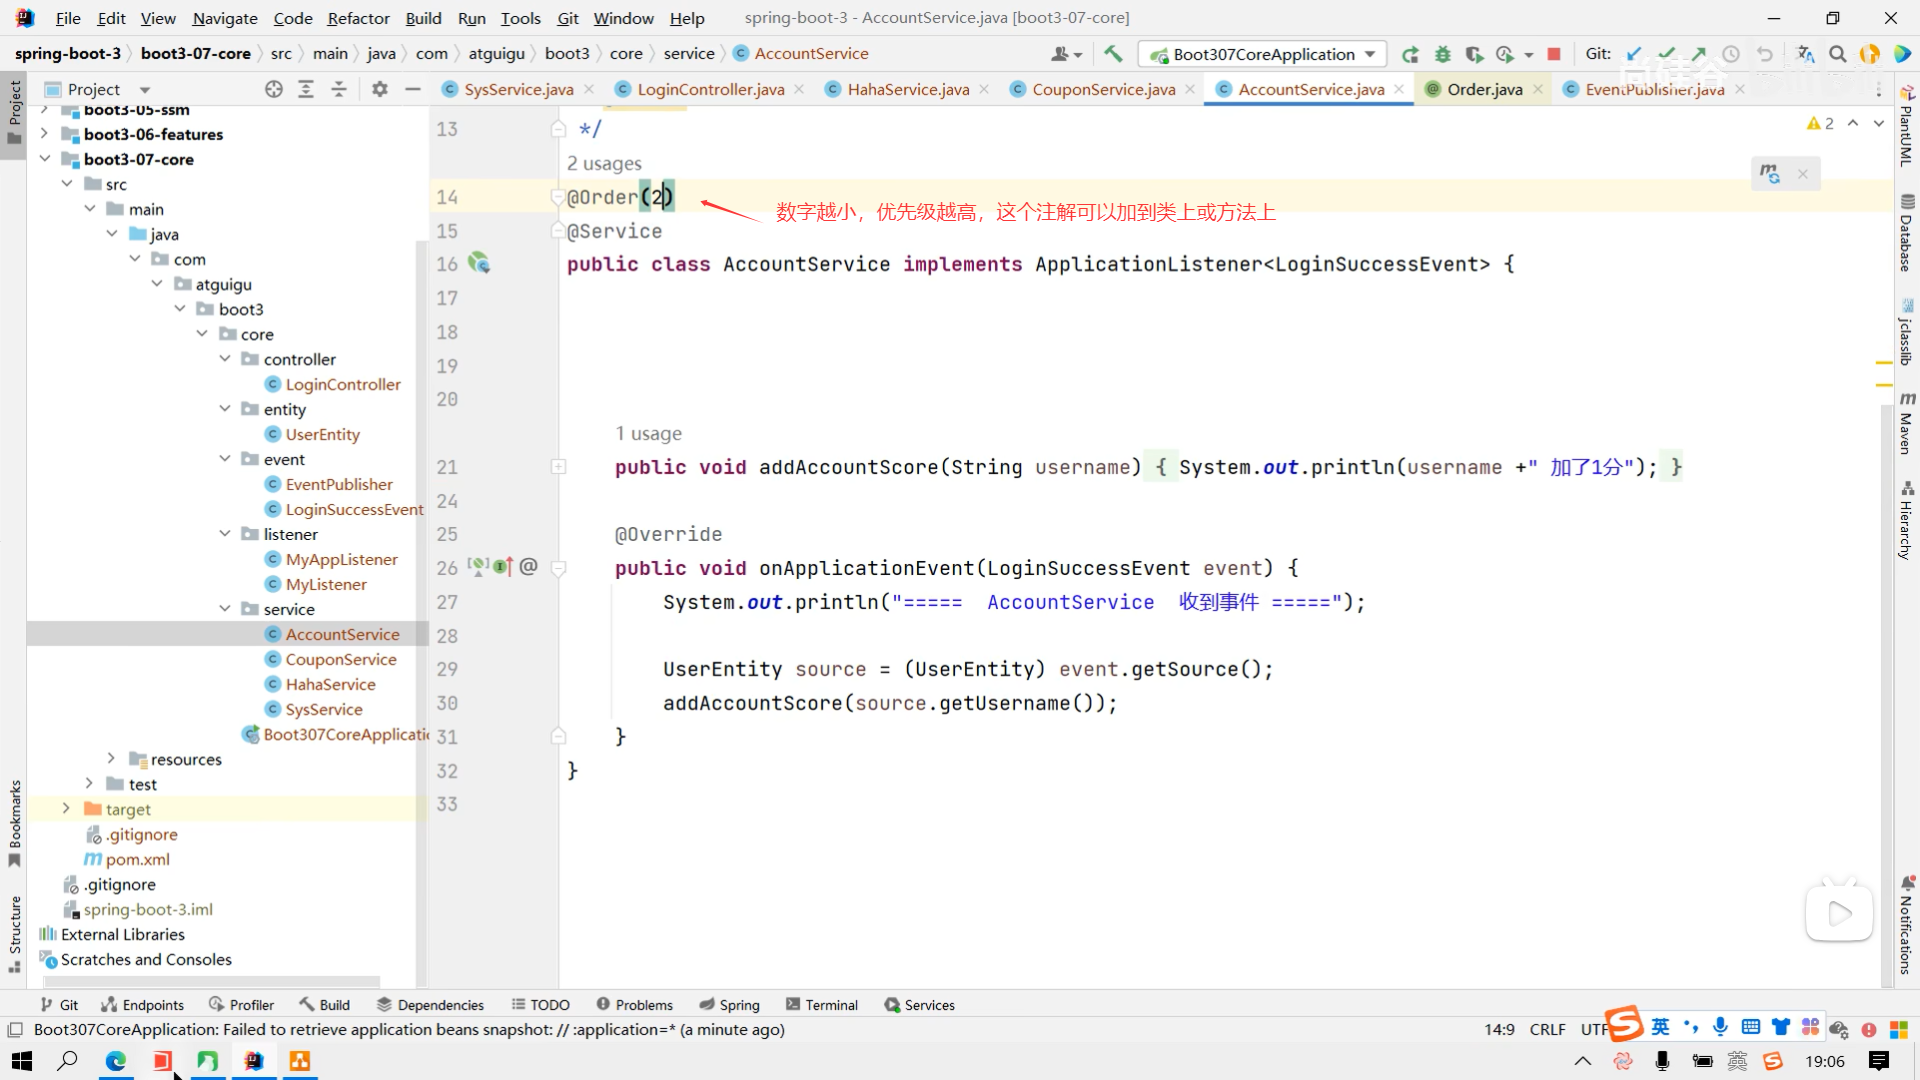Rerun Boot307CoreApplication from the toolbar
Screen dimensions: 1920x1080
(1410, 54)
